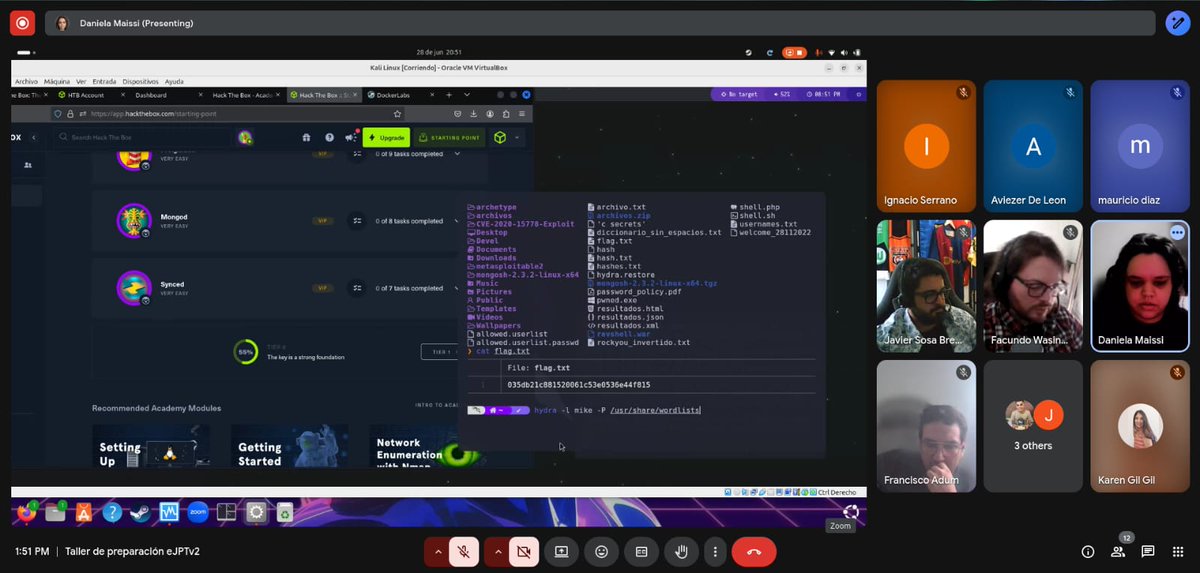Click the Starting Point button
The image size is (1200, 573).
pos(450,137)
